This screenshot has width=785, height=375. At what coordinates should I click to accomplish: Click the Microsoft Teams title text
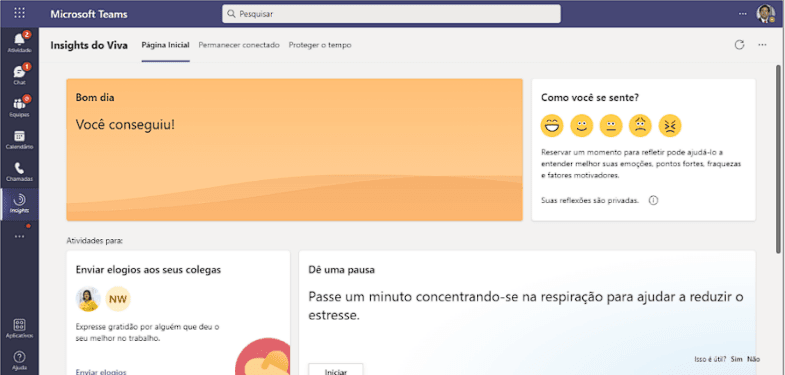(89, 14)
